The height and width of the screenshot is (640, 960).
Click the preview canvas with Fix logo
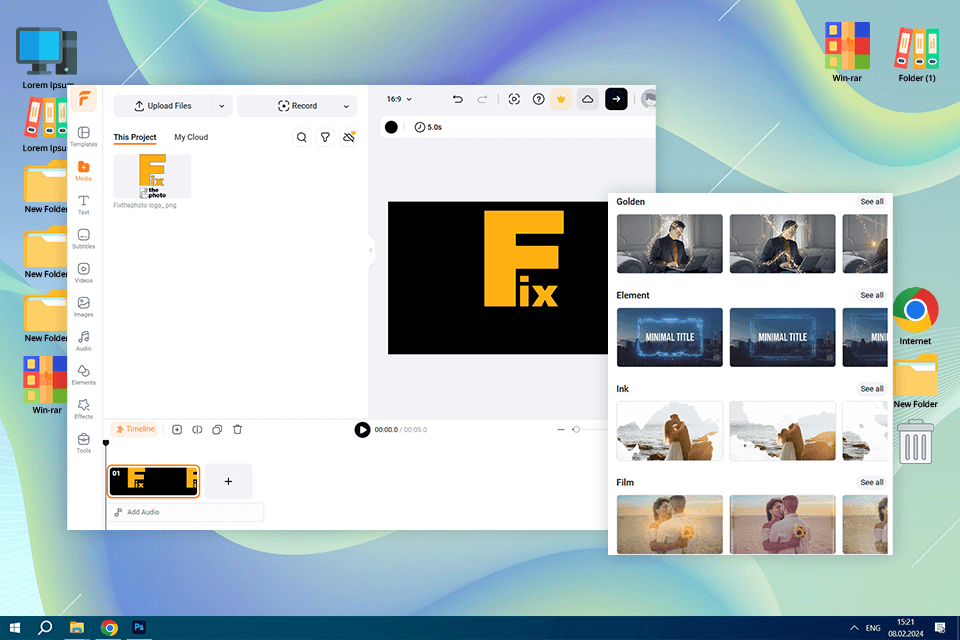click(x=498, y=278)
